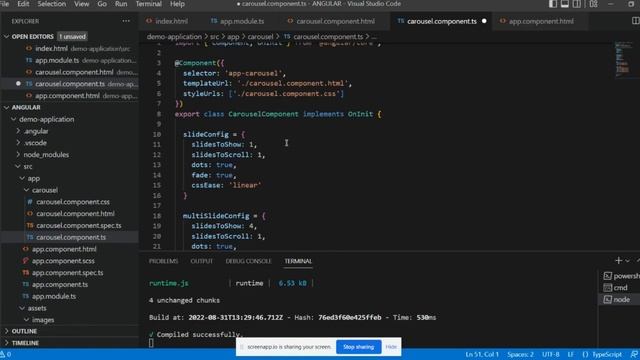Collapse the assets folder
Viewport: 640px width, 360px height.
click(x=37, y=308)
